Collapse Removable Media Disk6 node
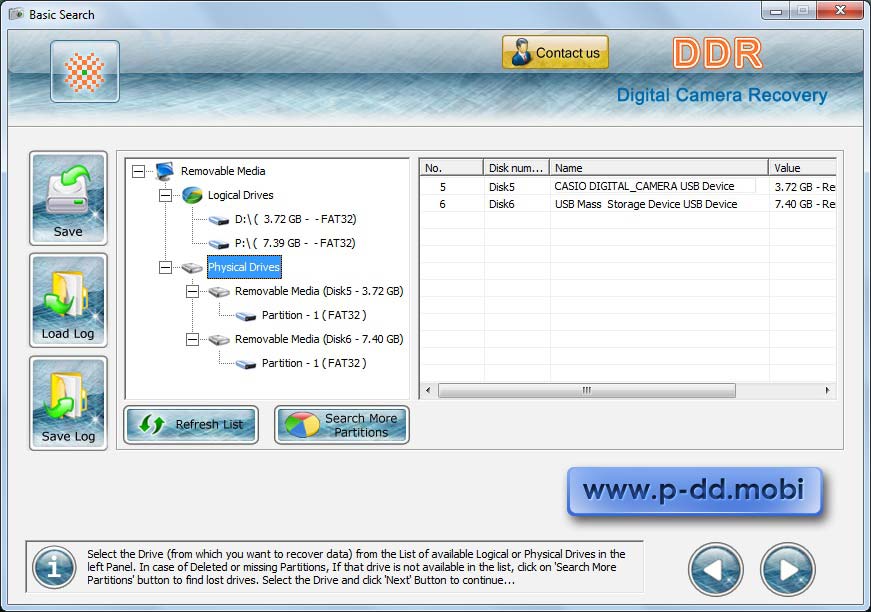Screen dimensions: 871x612 pyautogui.click(x=192, y=339)
